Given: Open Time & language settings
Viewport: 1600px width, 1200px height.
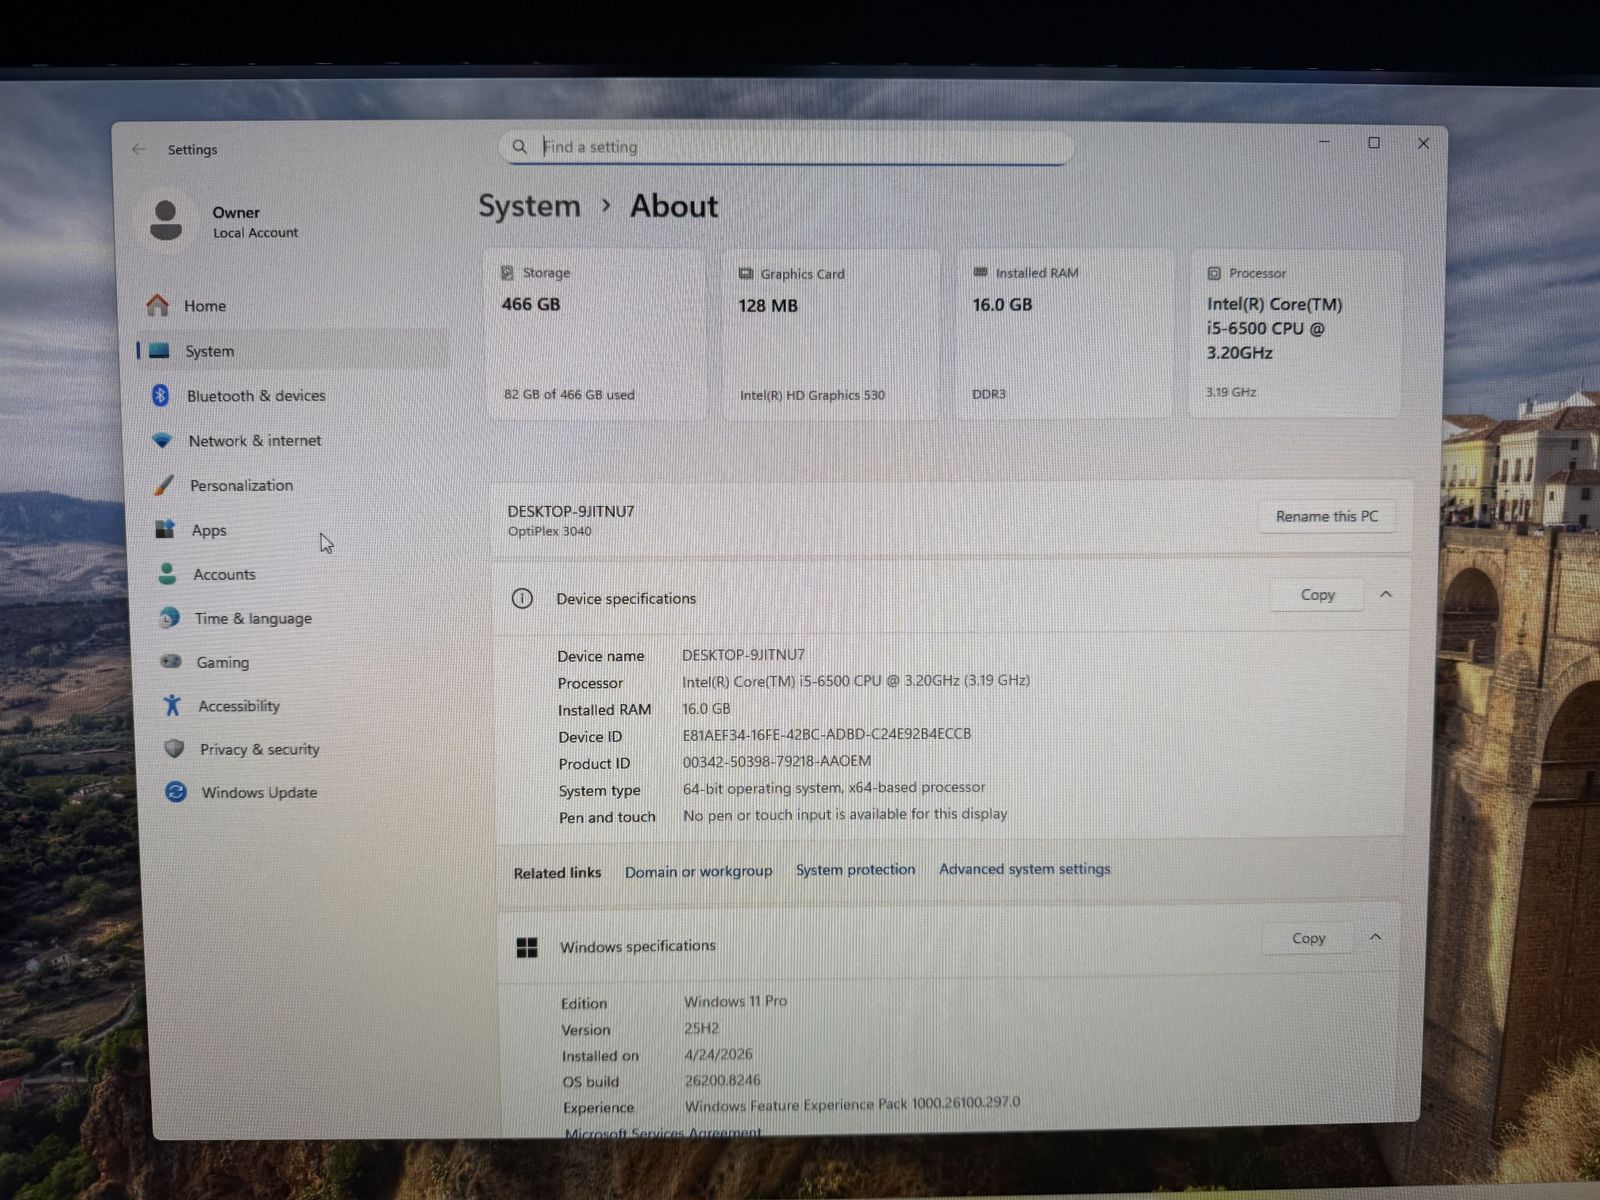Looking at the screenshot, I should [252, 618].
